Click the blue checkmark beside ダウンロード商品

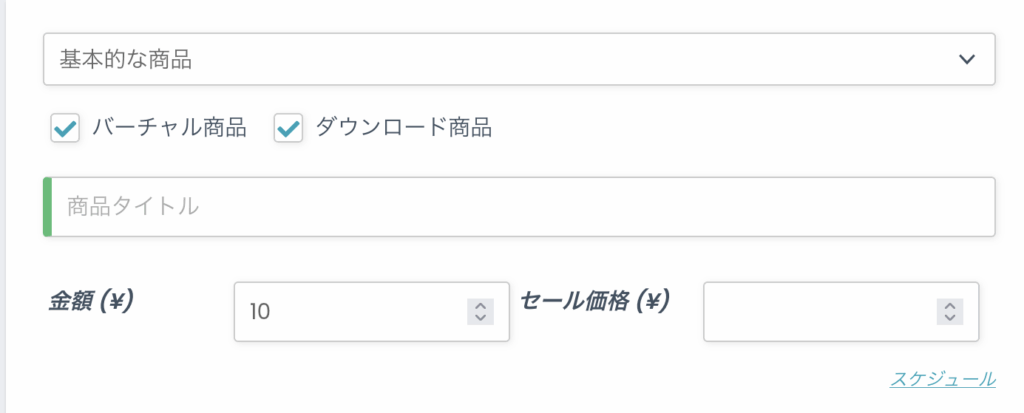tap(288, 129)
